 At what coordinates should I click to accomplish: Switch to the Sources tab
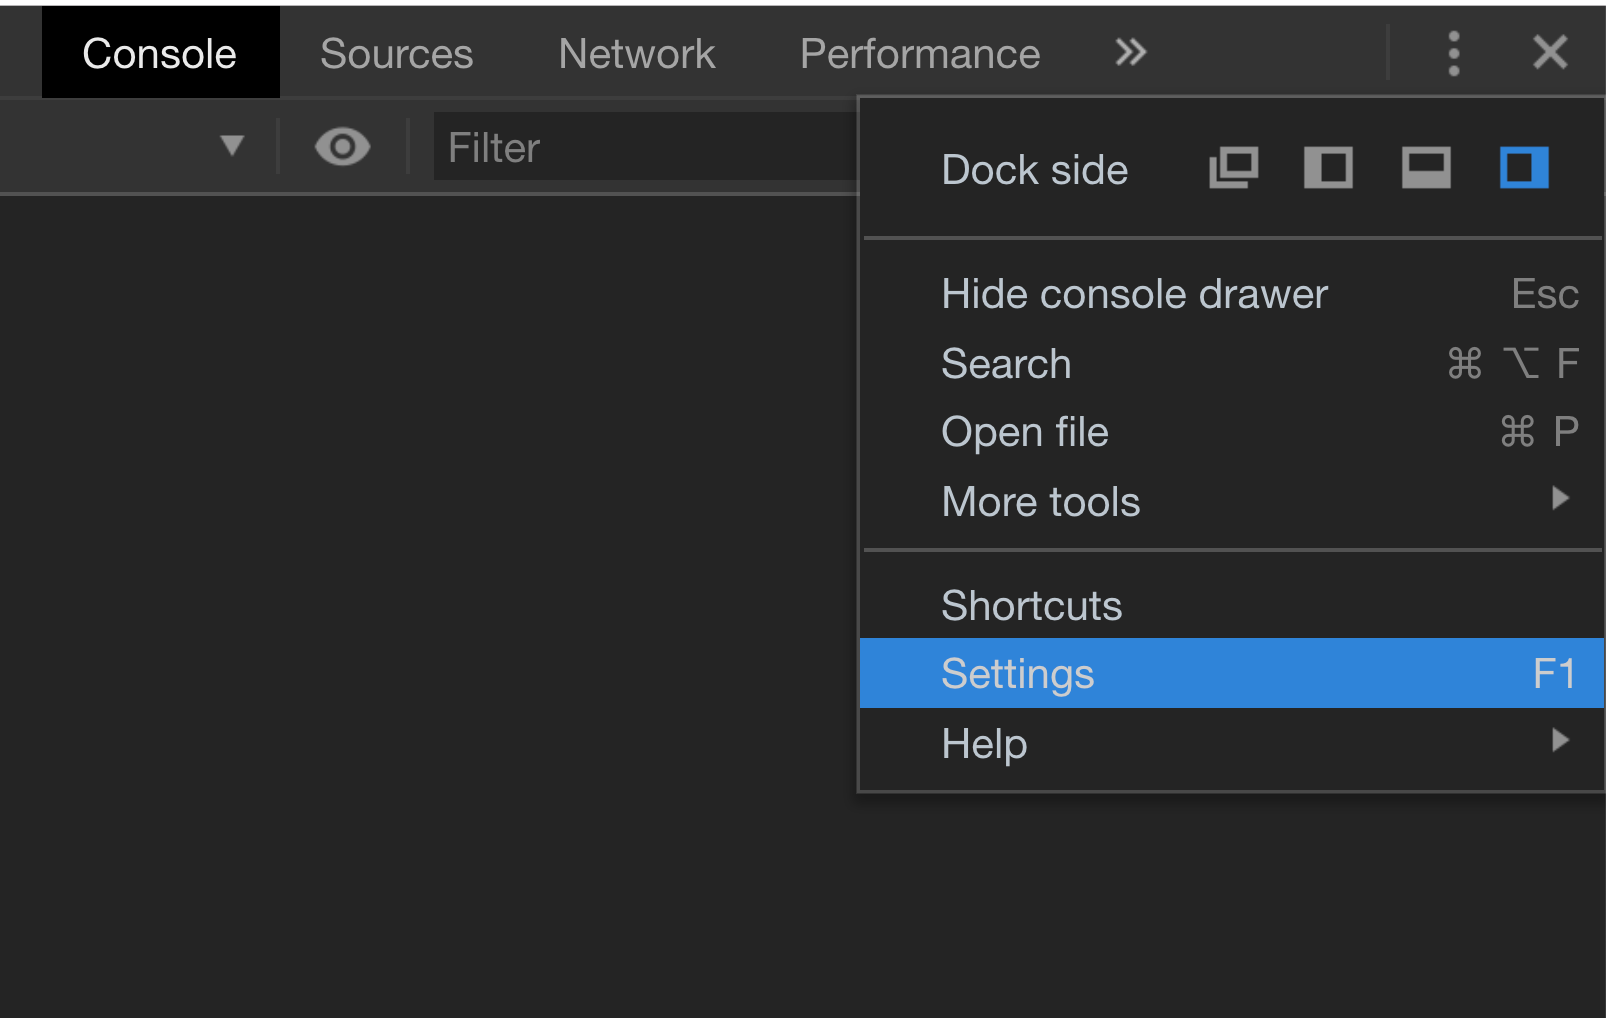(396, 54)
